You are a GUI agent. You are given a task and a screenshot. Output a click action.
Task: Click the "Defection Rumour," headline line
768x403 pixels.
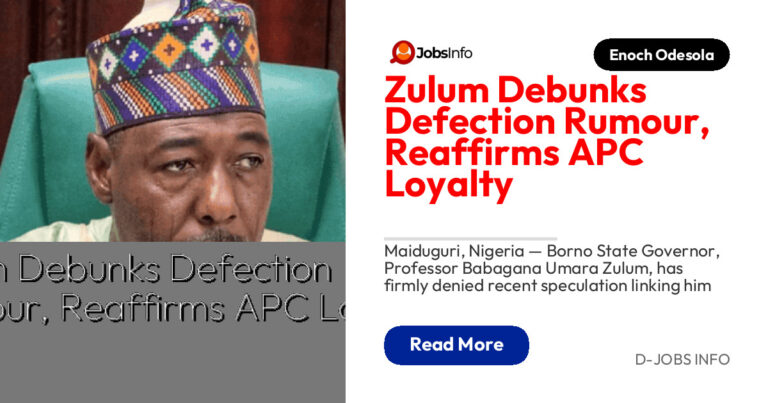(547, 121)
